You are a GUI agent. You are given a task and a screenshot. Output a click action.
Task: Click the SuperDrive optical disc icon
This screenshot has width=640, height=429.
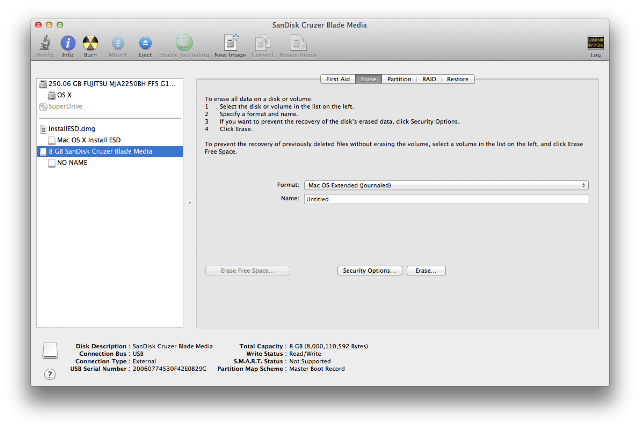coord(43,107)
